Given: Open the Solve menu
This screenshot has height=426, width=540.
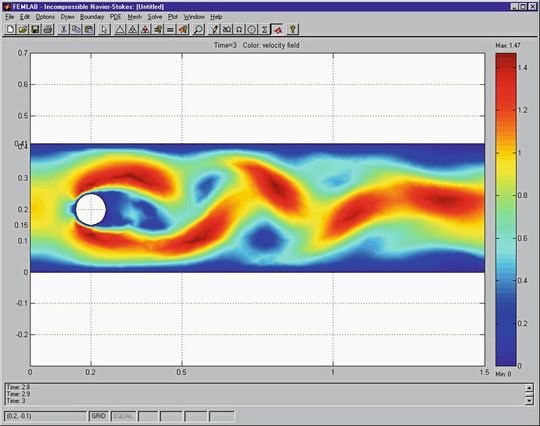Looking at the screenshot, I should tap(155, 17).
